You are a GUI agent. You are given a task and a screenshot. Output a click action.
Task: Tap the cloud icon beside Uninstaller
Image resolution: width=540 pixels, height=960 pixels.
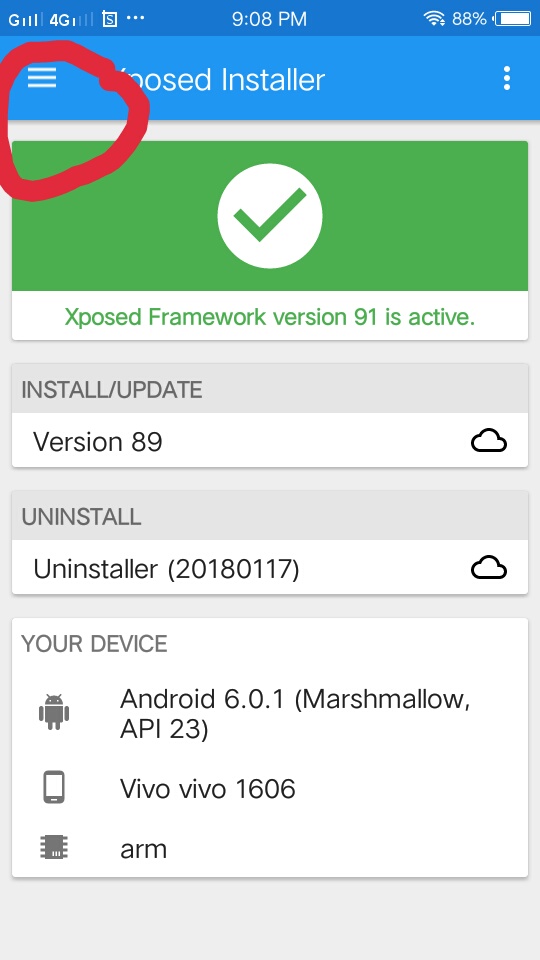[489, 568]
